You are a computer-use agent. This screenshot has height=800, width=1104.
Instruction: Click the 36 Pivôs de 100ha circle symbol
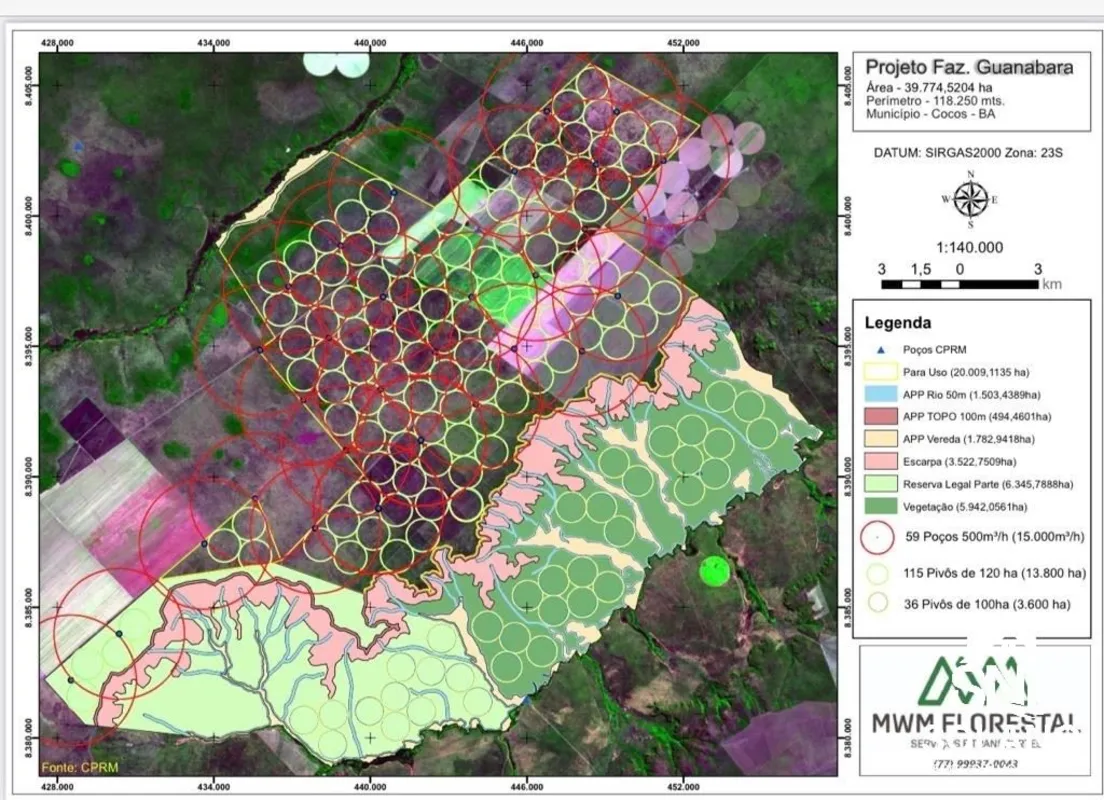(x=876, y=604)
